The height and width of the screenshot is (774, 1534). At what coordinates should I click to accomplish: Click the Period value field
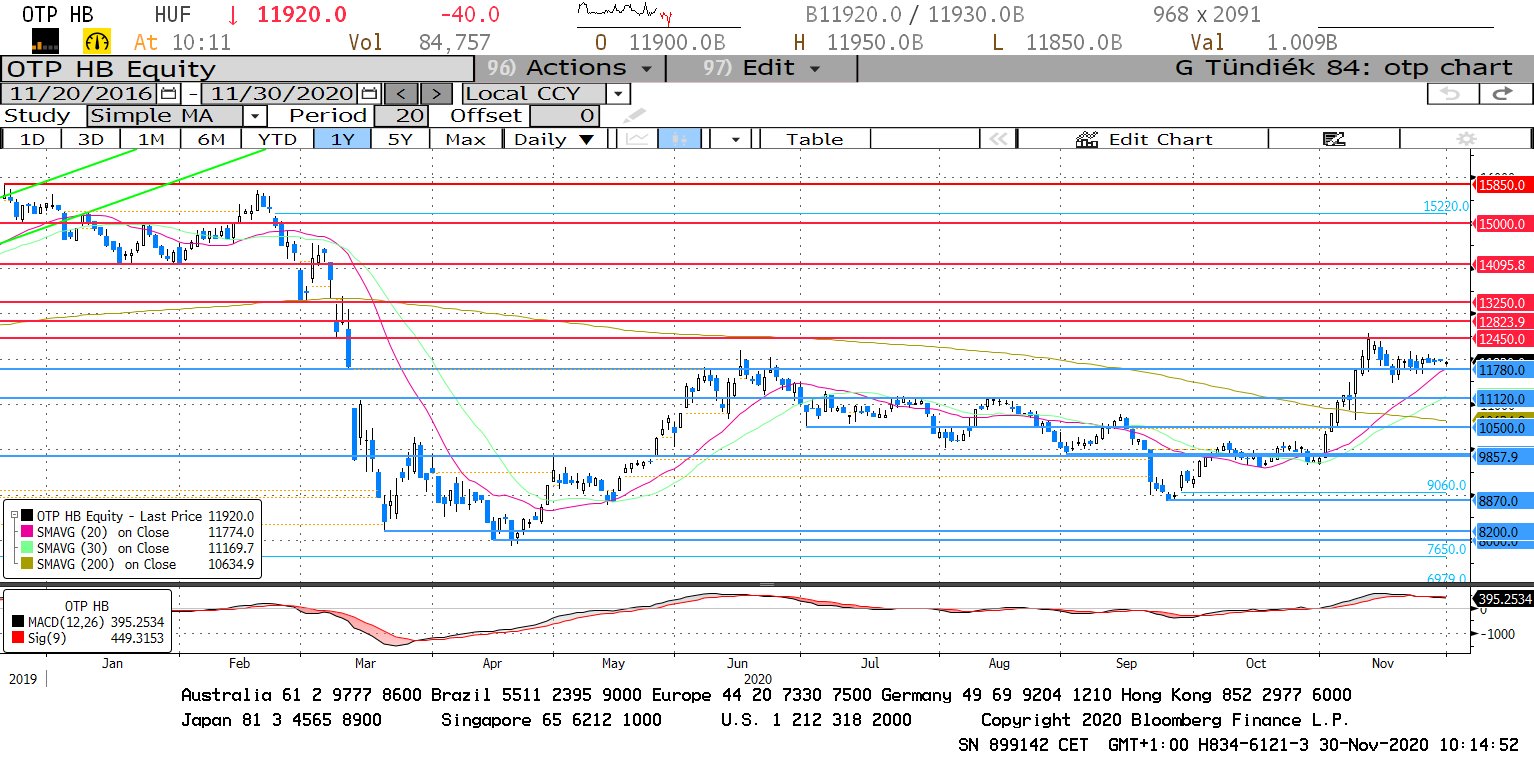399,116
